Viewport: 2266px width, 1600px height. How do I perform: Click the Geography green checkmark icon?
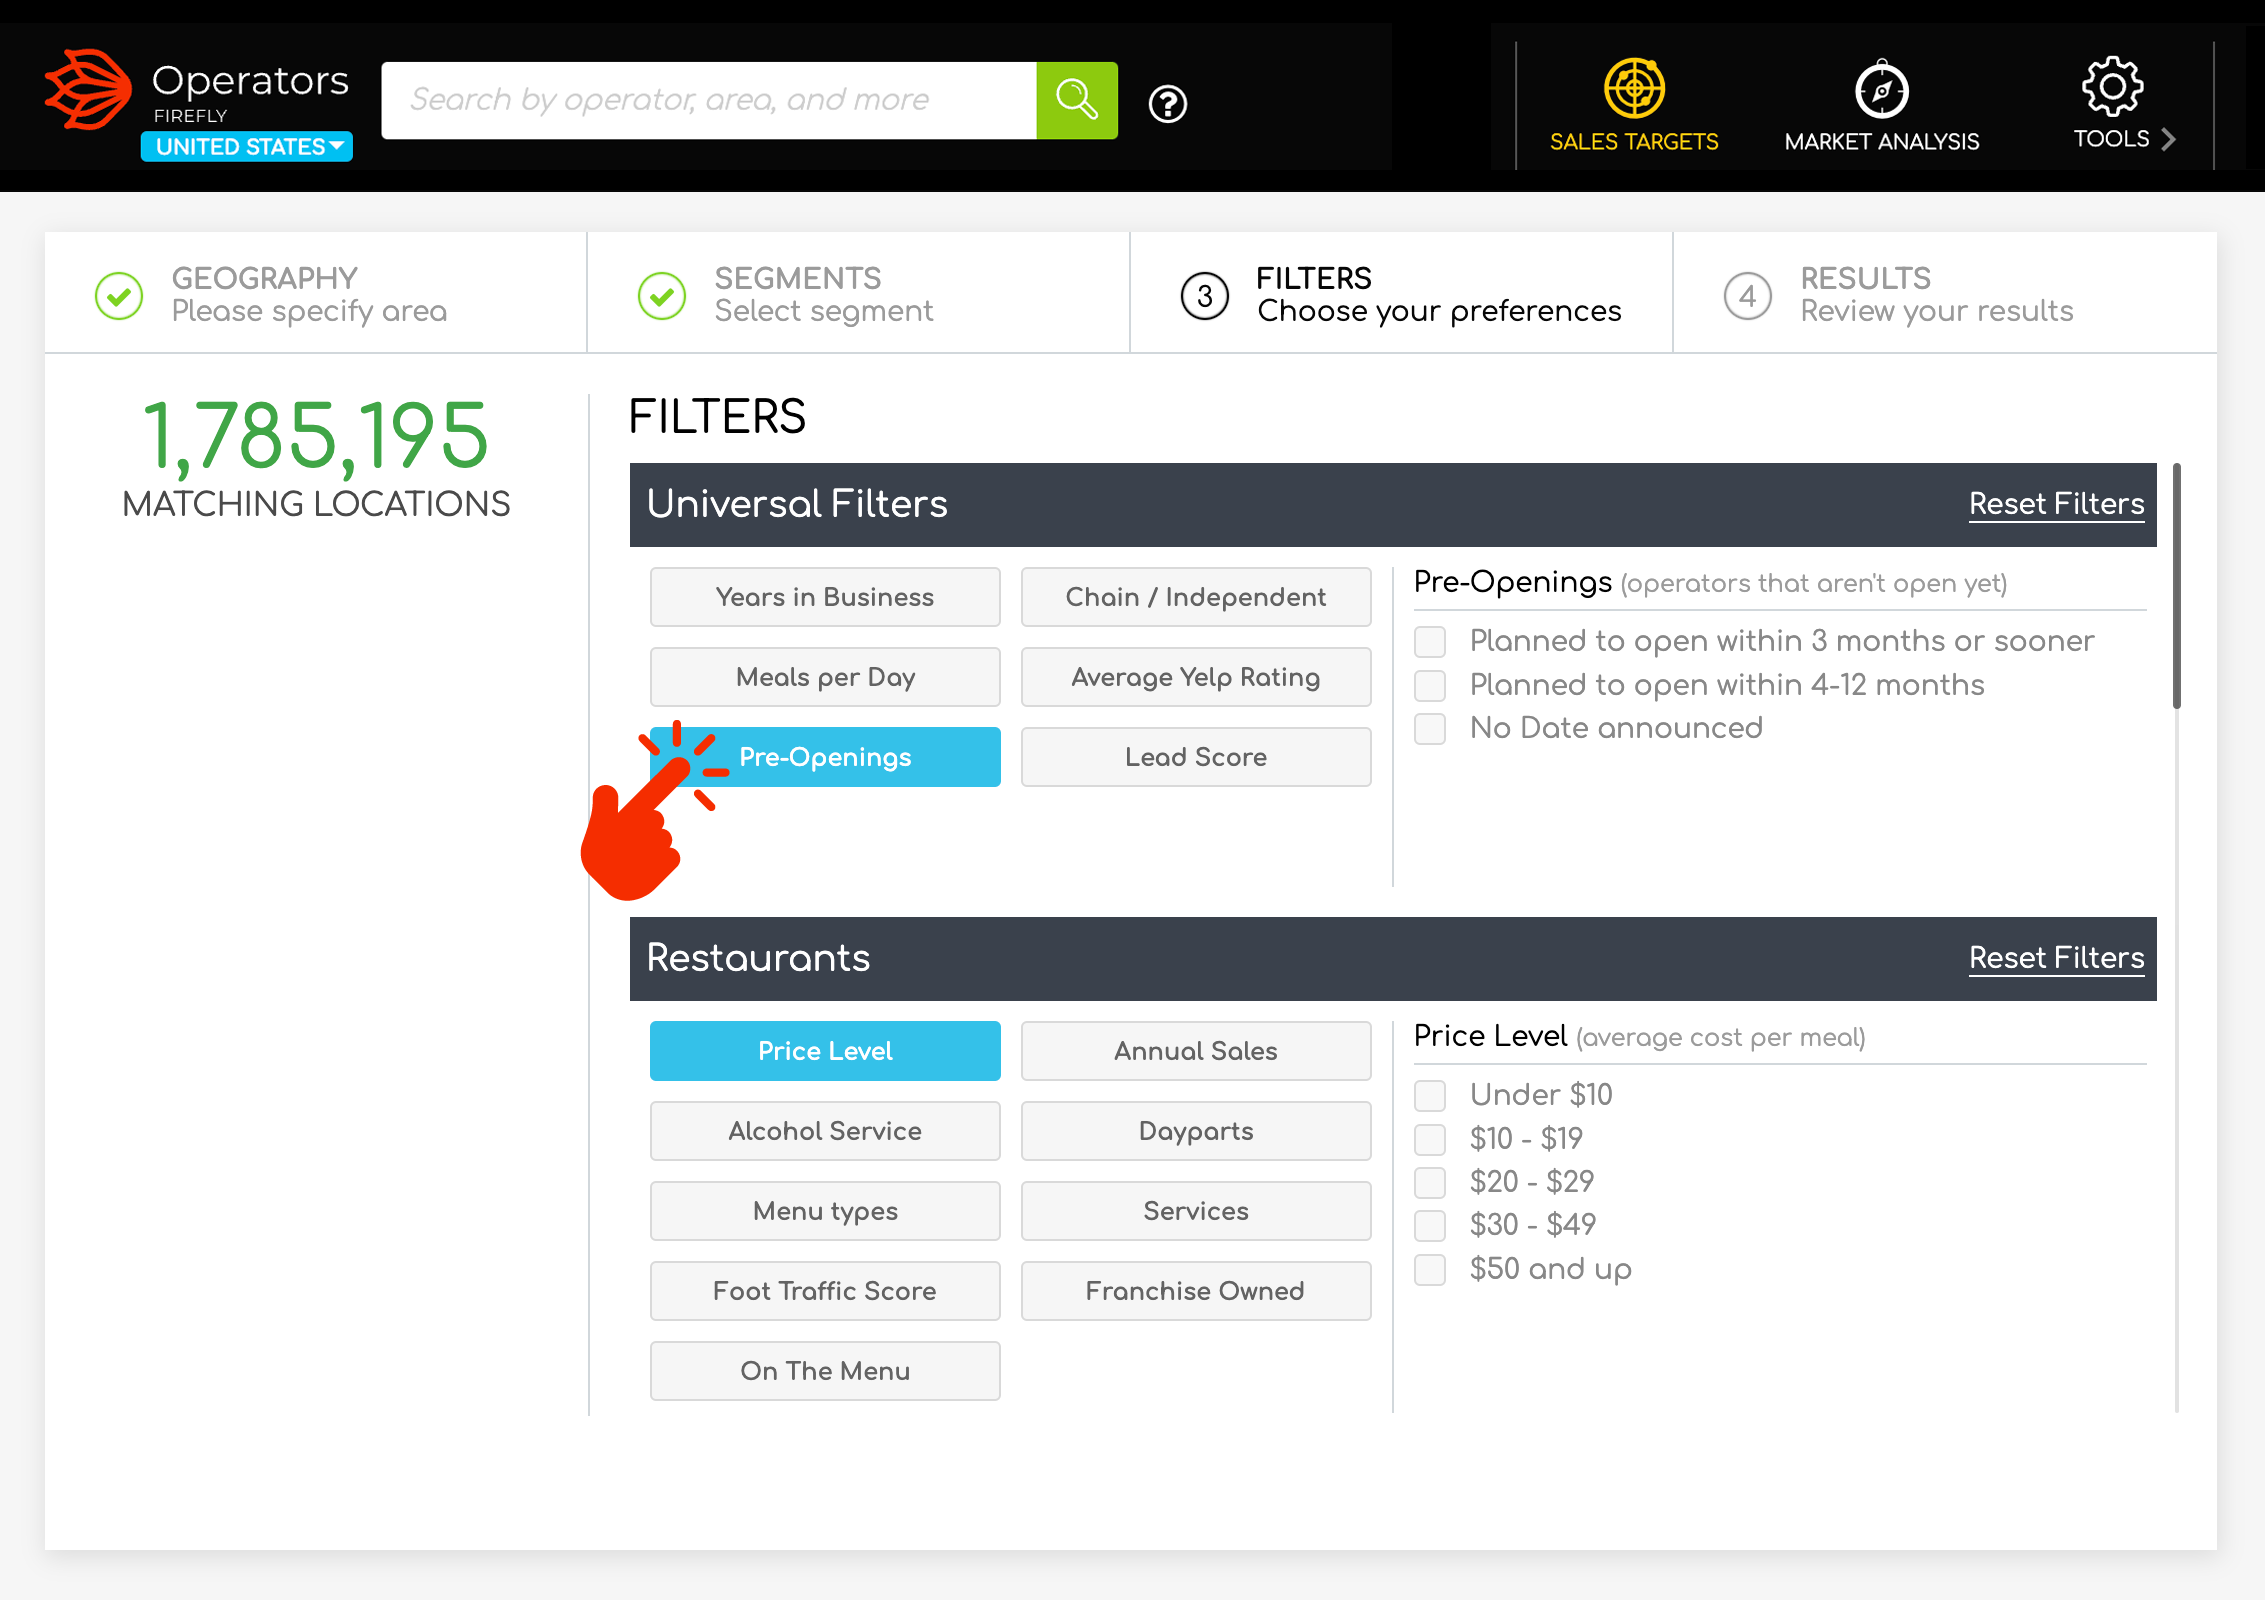coord(119,296)
